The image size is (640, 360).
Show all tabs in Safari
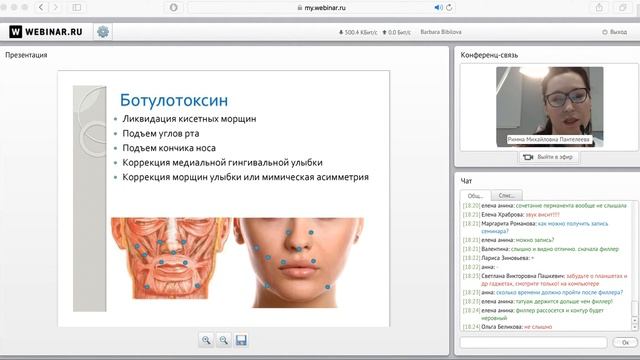622,7
